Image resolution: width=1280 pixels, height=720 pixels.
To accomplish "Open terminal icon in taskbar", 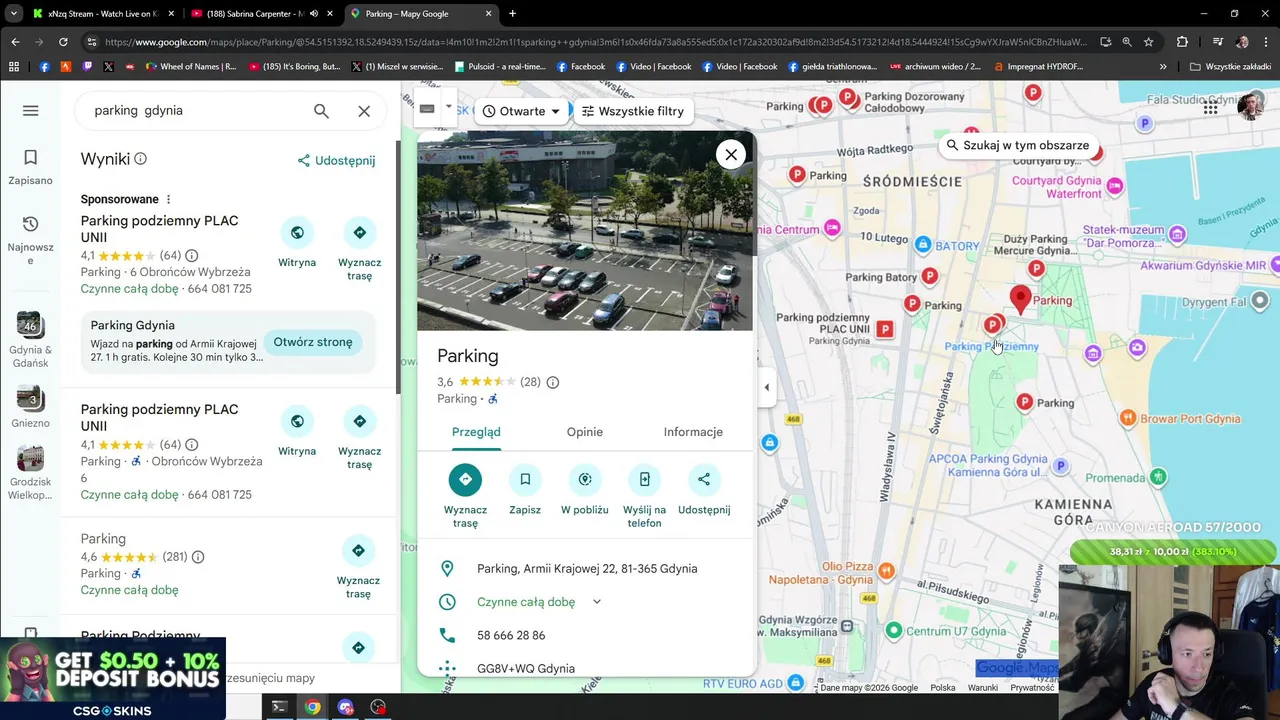I will click(279, 707).
